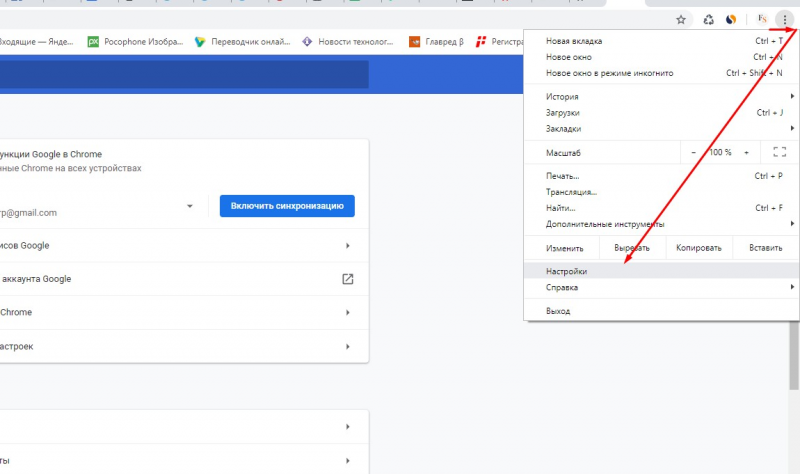Expand the Chrome row arrow

point(347,312)
